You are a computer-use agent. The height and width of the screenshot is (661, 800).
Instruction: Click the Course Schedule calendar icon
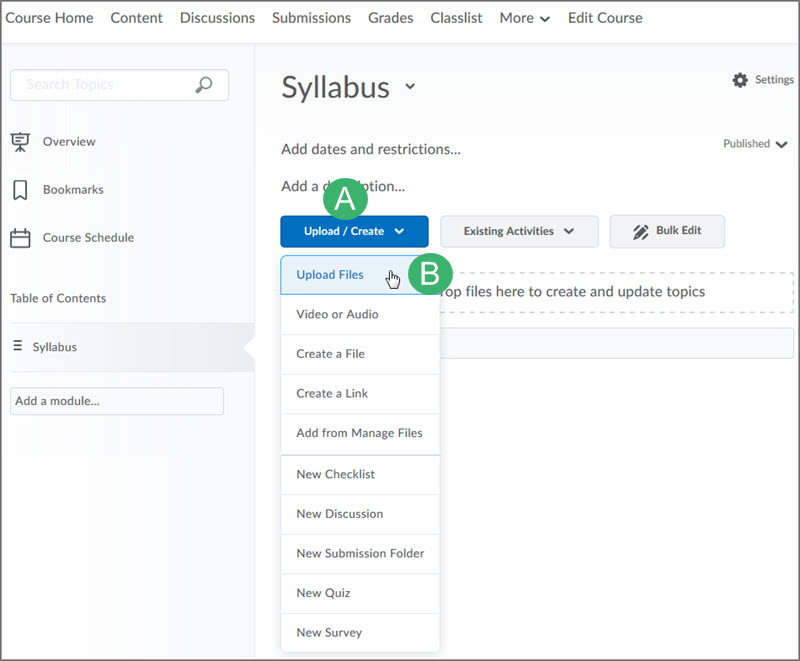pos(20,238)
